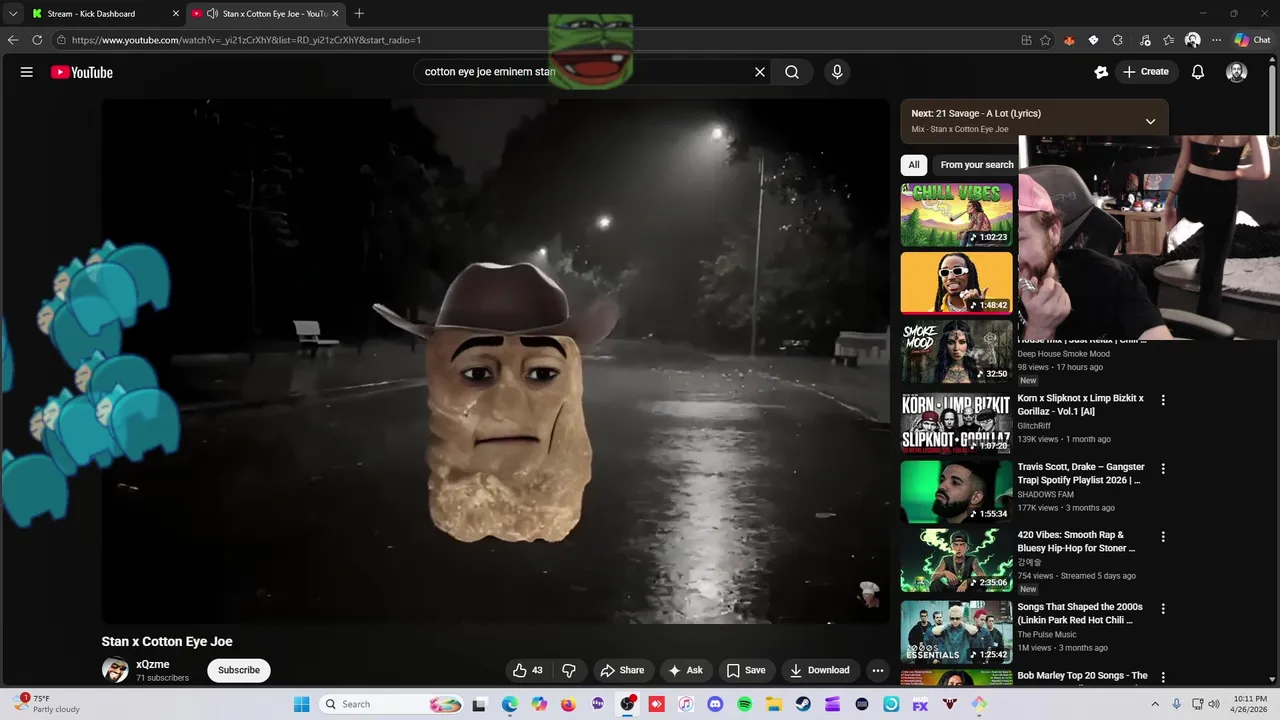Mute the Stan x Cotton Eye Joe tab audio icon
The width and height of the screenshot is (1280, 720).
[x=213, y=14]
